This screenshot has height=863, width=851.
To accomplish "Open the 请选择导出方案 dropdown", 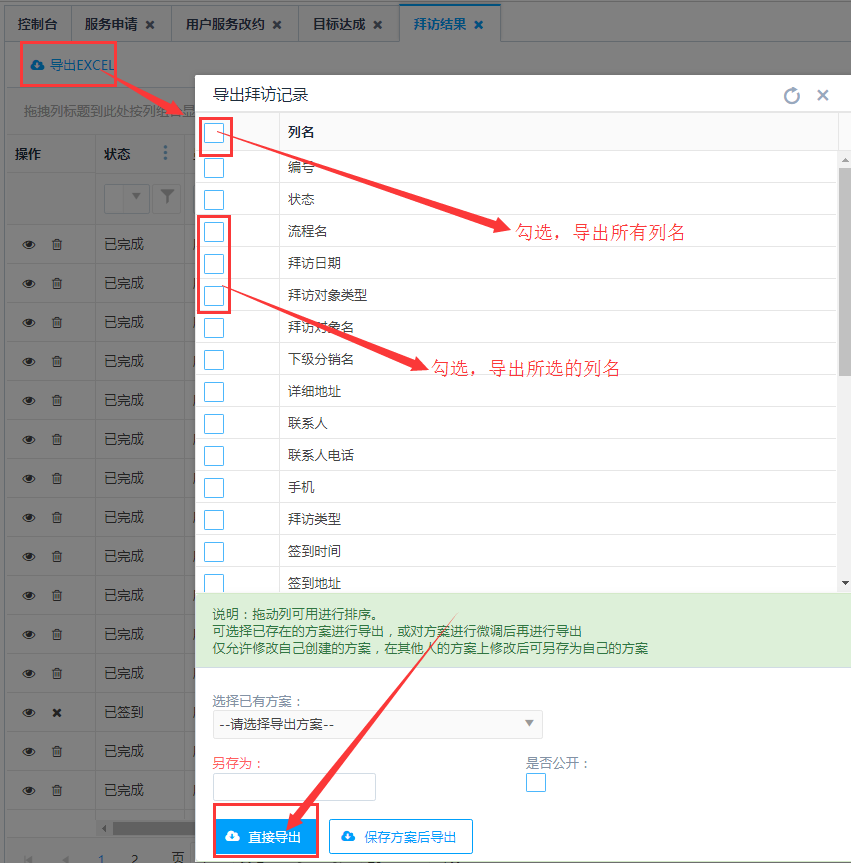I will (x=377, y=724).
